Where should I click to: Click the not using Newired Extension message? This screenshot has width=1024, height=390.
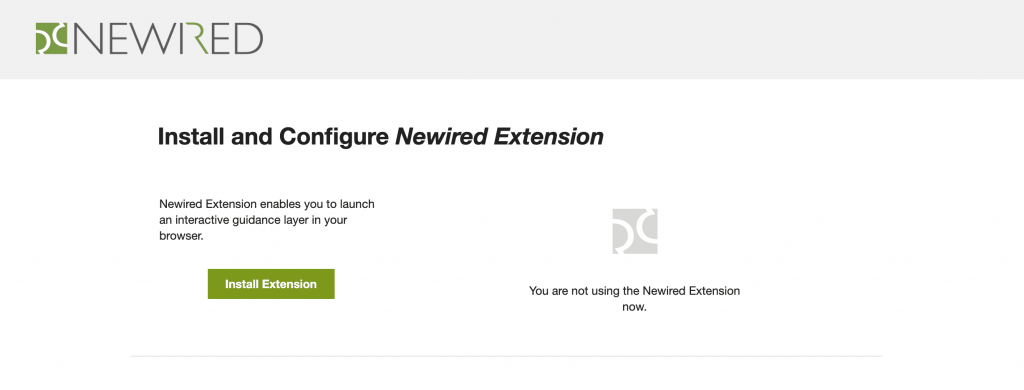coord(634,299)
